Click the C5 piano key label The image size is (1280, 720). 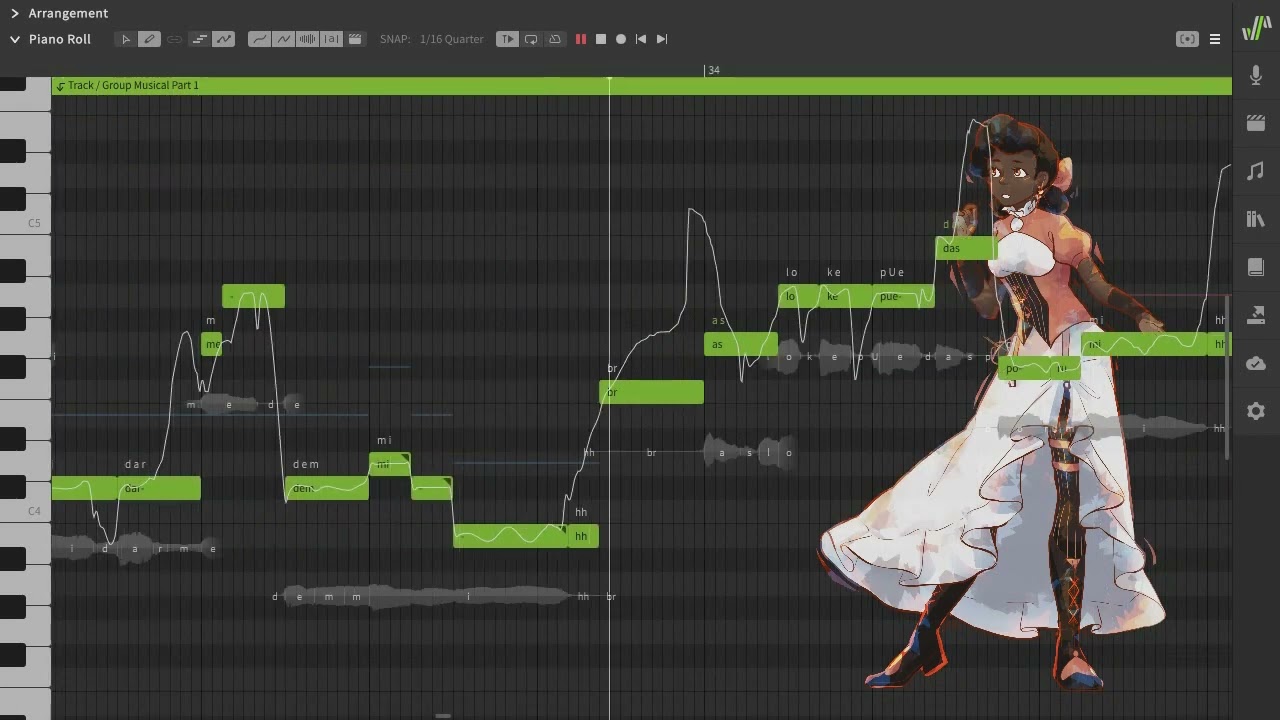click(x=34, y=223)
